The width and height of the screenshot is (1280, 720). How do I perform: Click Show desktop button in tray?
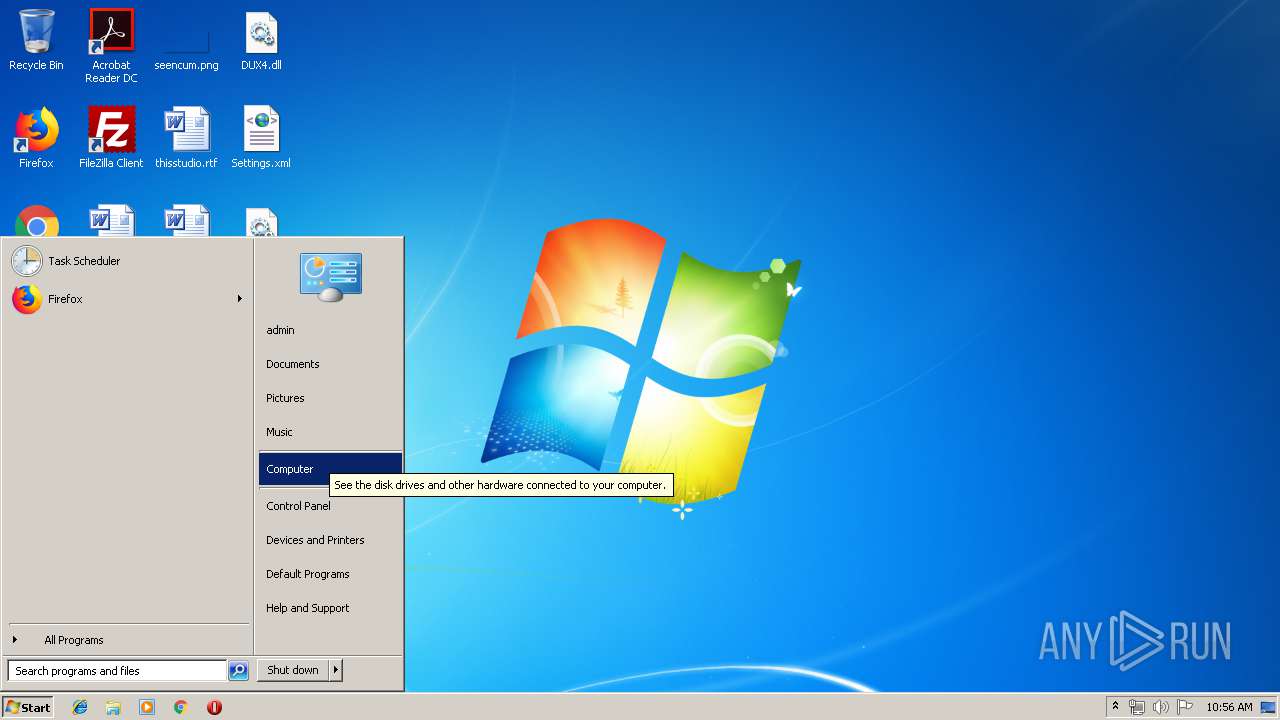[1268, 707]
